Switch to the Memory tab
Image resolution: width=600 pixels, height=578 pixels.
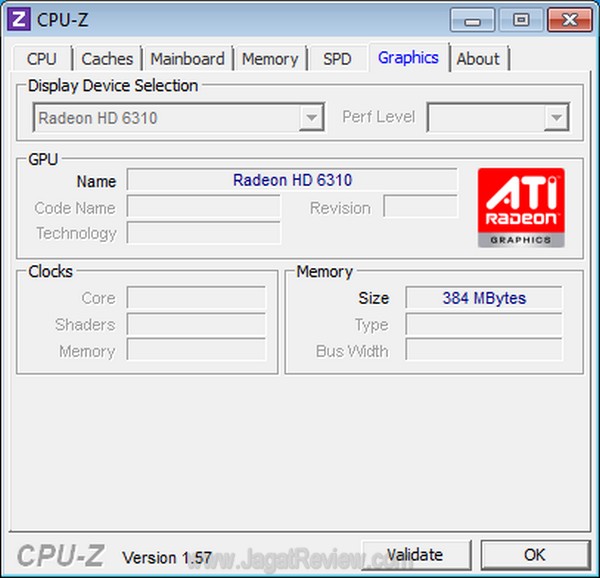coord(270,59)
